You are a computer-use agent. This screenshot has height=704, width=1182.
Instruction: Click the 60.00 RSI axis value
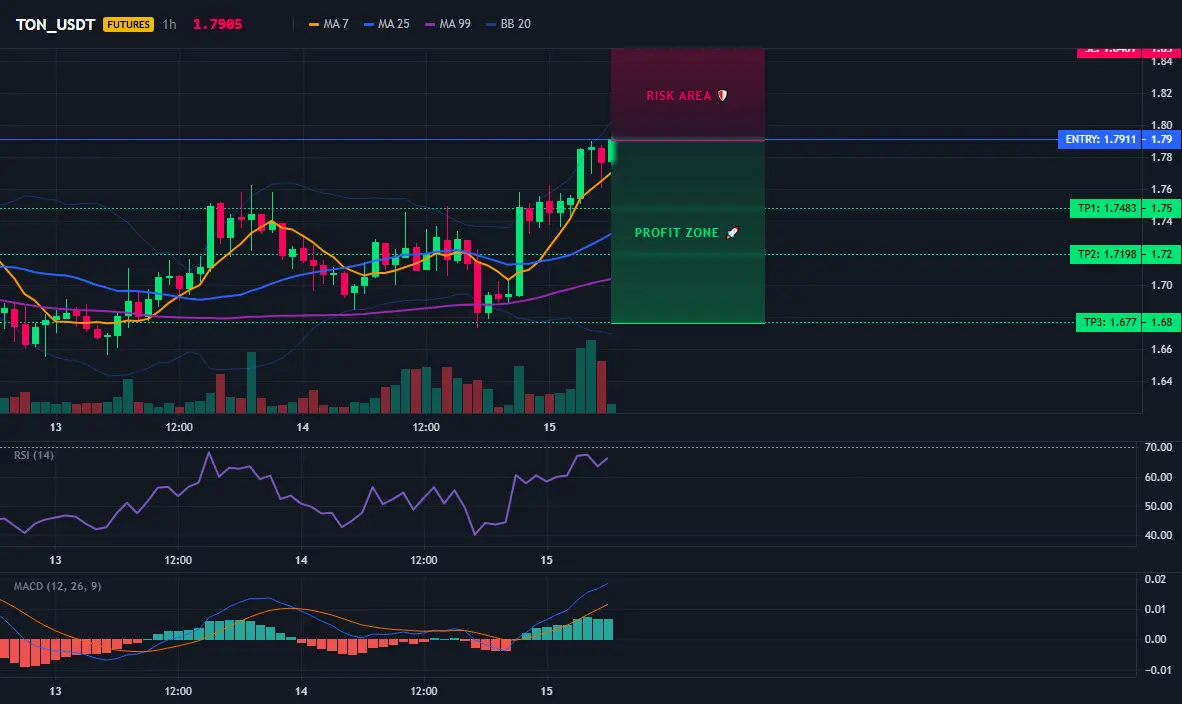(x=1159, y=477)
